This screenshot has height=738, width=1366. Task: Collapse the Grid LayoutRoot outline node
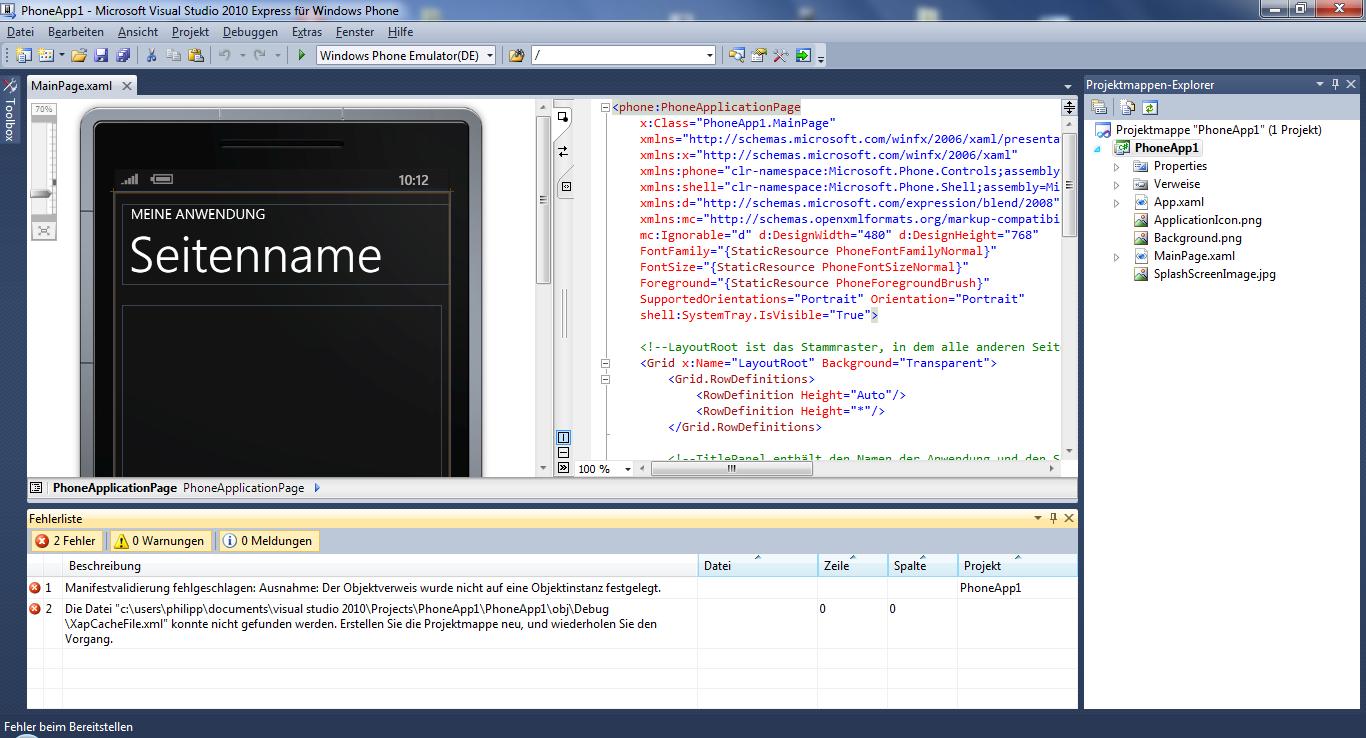[x=605, y=363]
